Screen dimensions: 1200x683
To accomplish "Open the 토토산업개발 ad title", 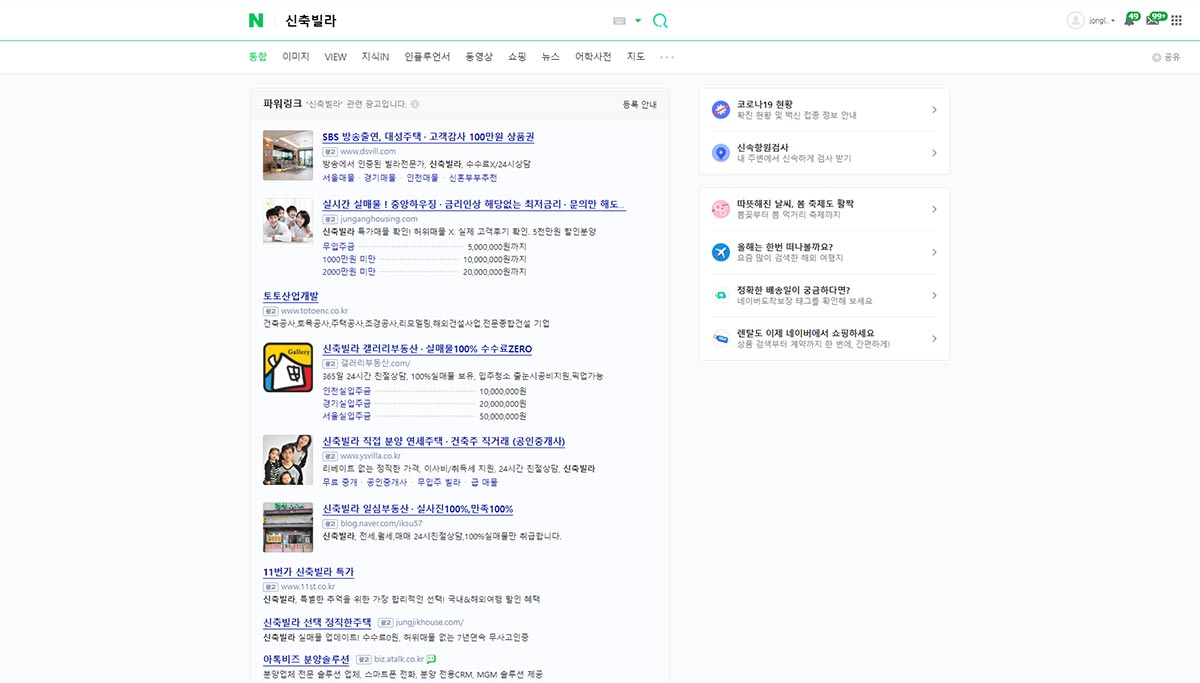I will (x=291, y=297).
